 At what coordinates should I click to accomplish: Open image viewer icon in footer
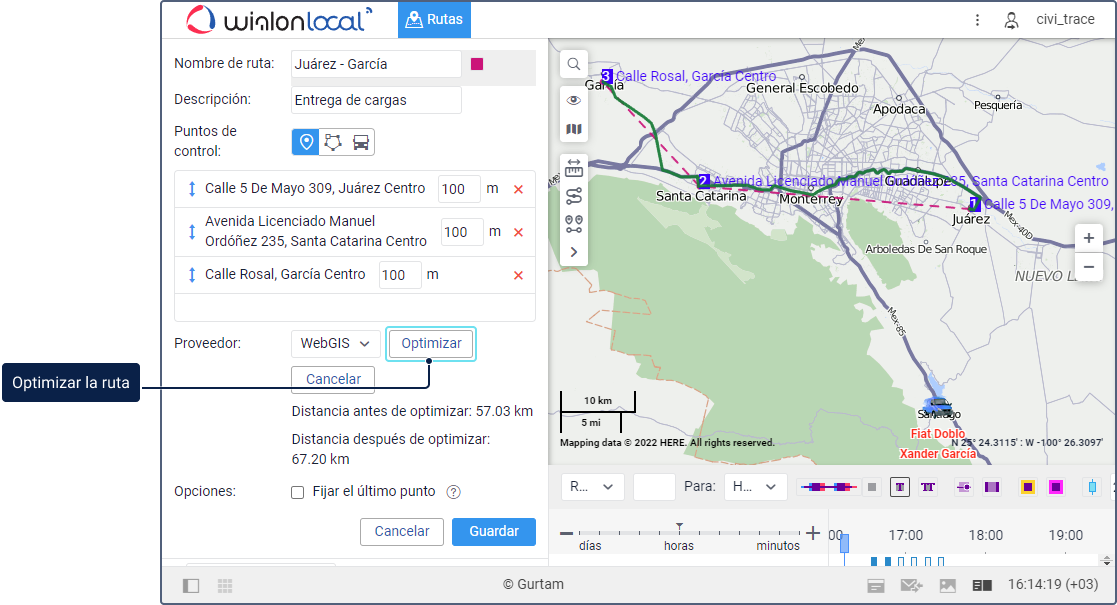947,586
